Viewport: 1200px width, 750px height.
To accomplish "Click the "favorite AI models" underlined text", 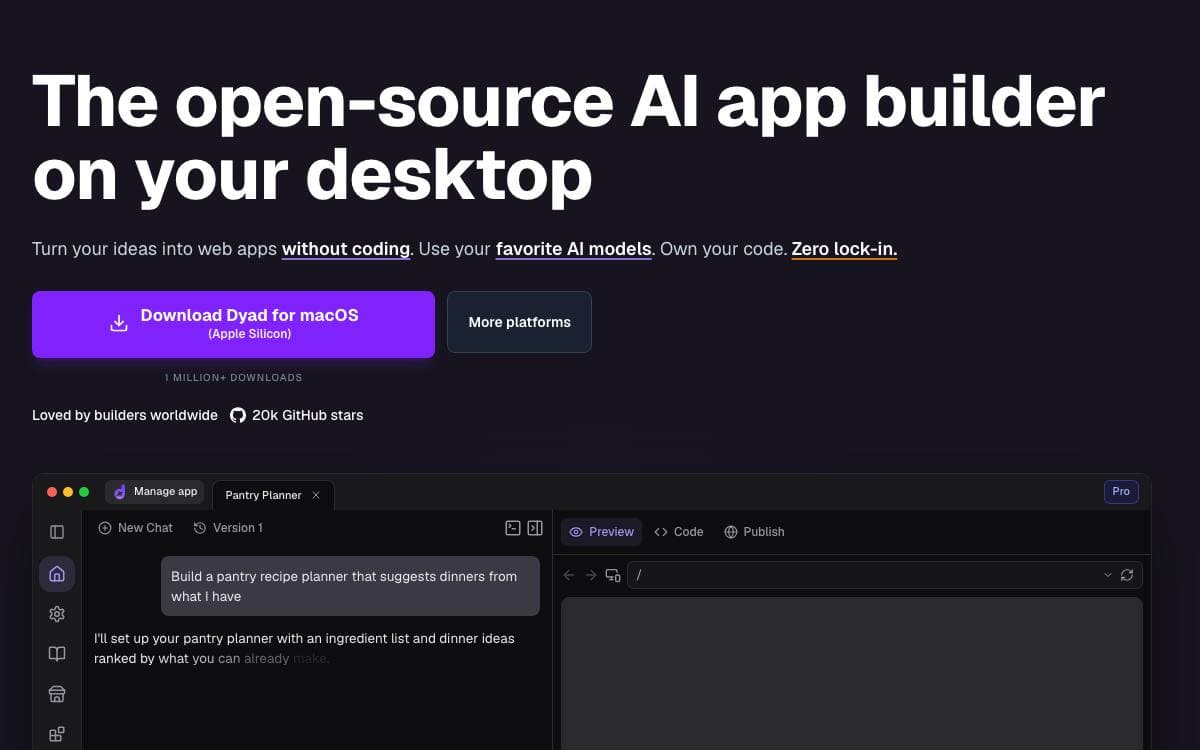I will (x=574, y=249).
